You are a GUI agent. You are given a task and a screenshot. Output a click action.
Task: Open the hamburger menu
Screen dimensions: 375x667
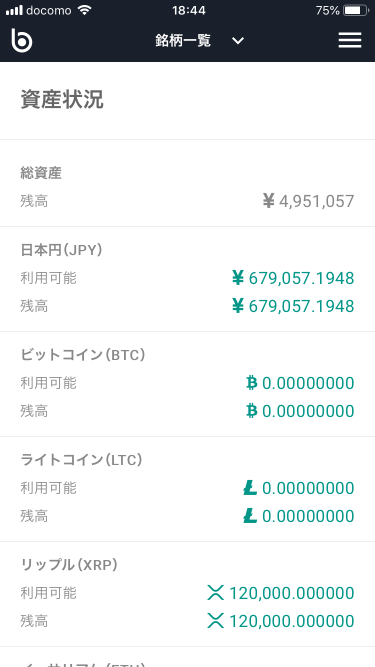(x=350, y=40)
